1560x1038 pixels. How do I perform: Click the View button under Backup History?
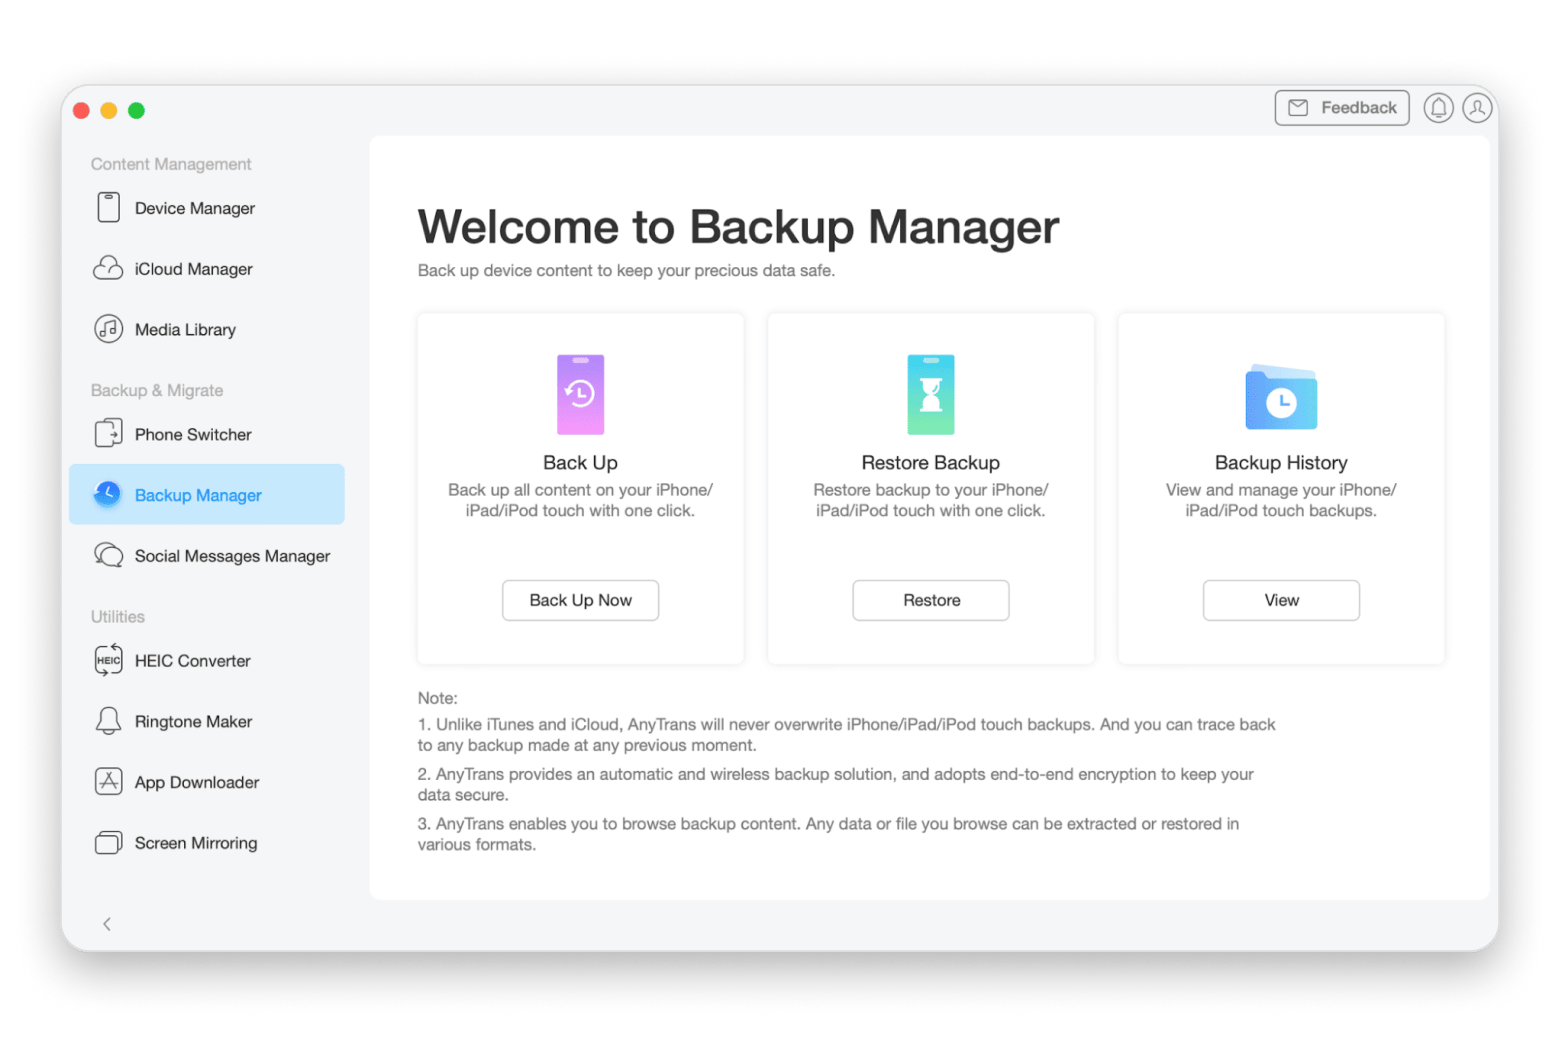coord(1281,600)
